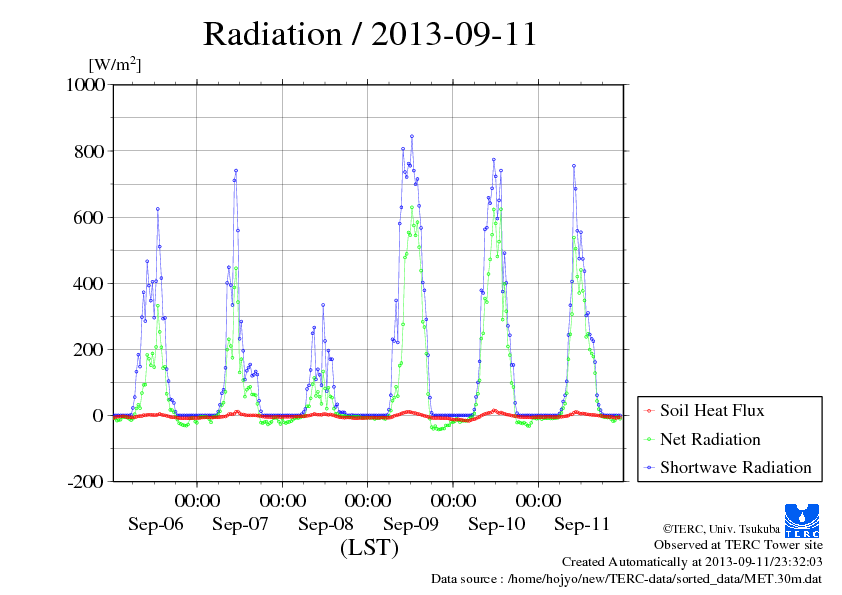Click the Sep-11 shortwave peak data point

tap(574, 166)
